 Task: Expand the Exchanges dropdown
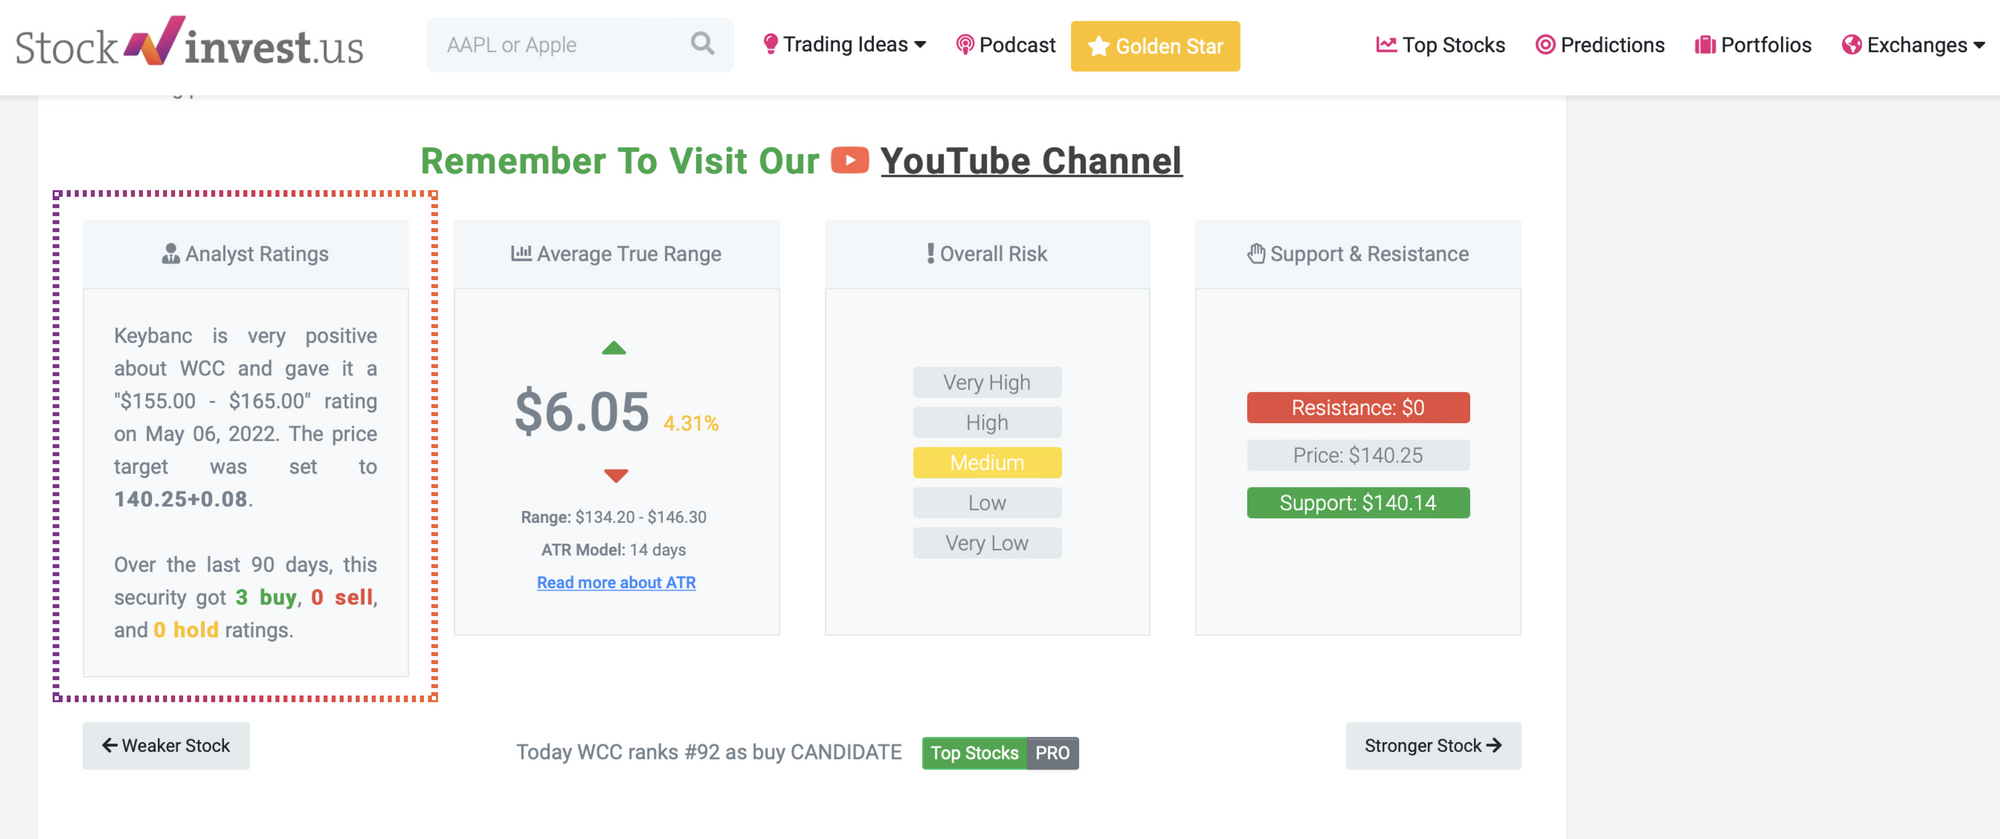click(1913, 45)
